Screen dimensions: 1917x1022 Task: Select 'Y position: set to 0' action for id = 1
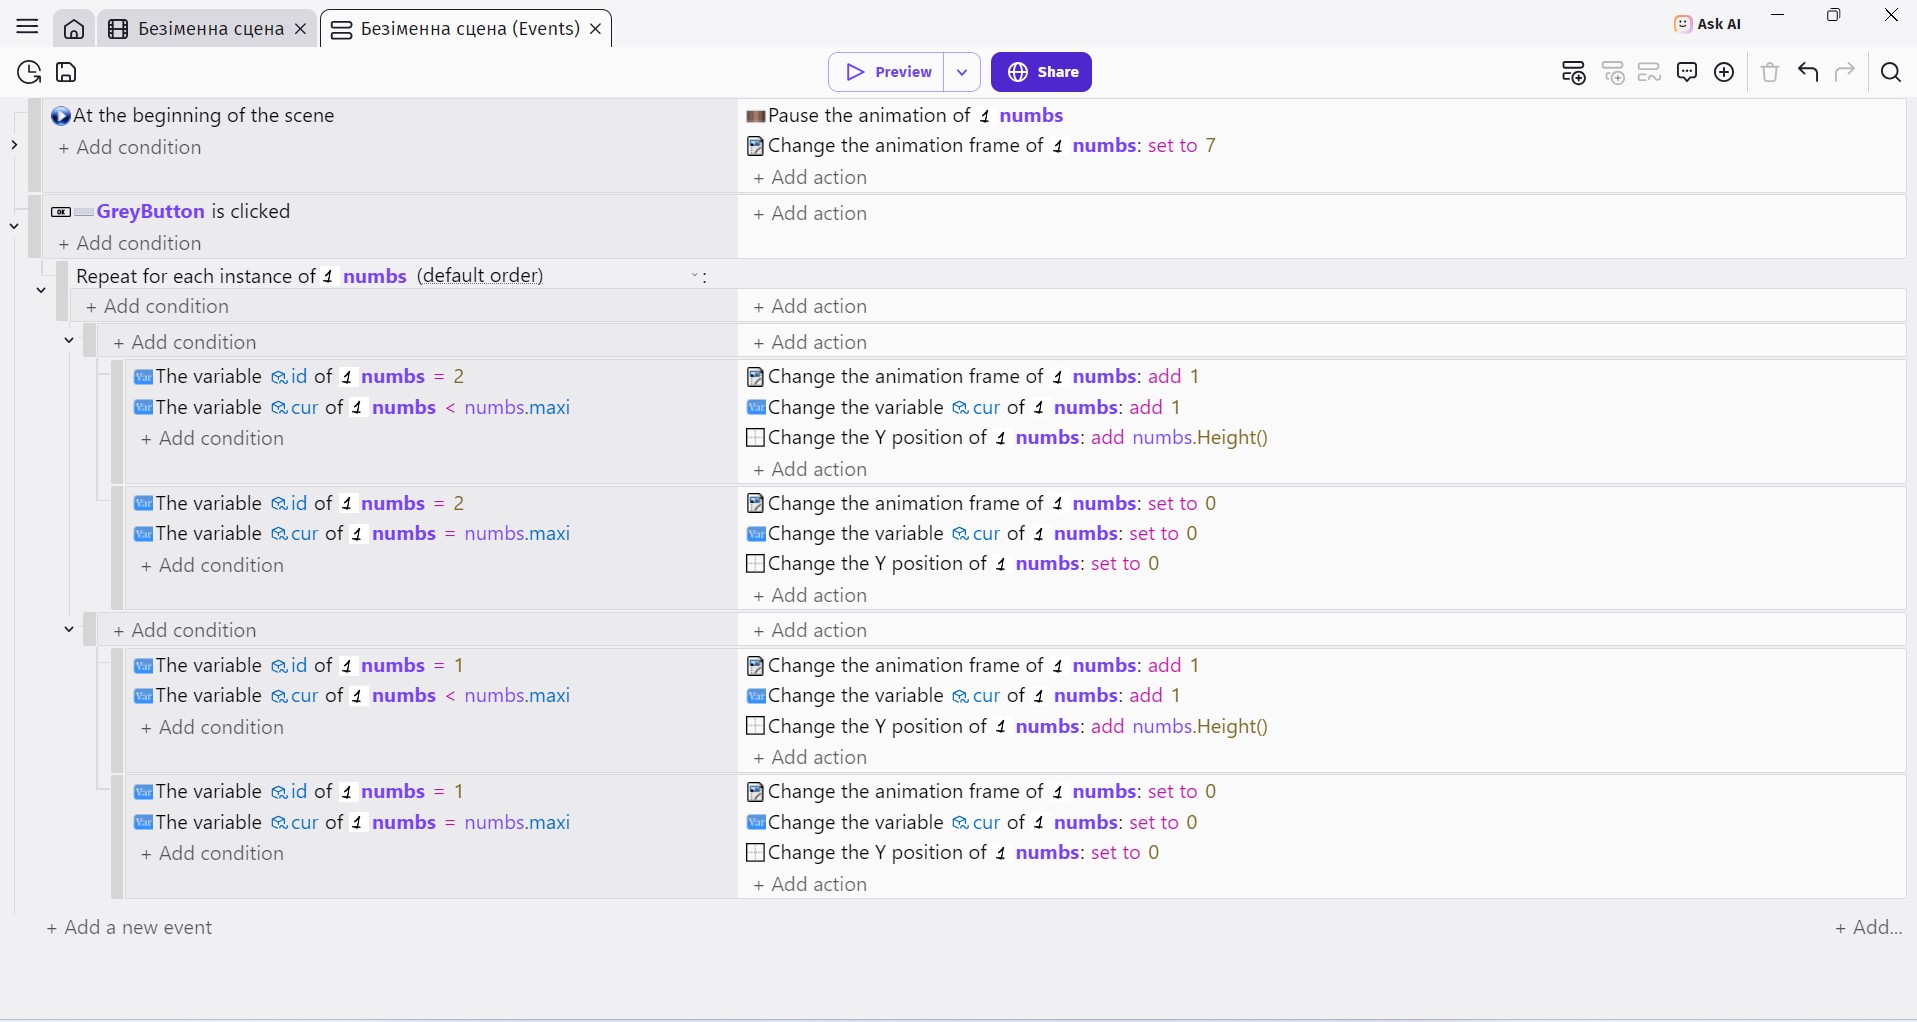point(953,853)
